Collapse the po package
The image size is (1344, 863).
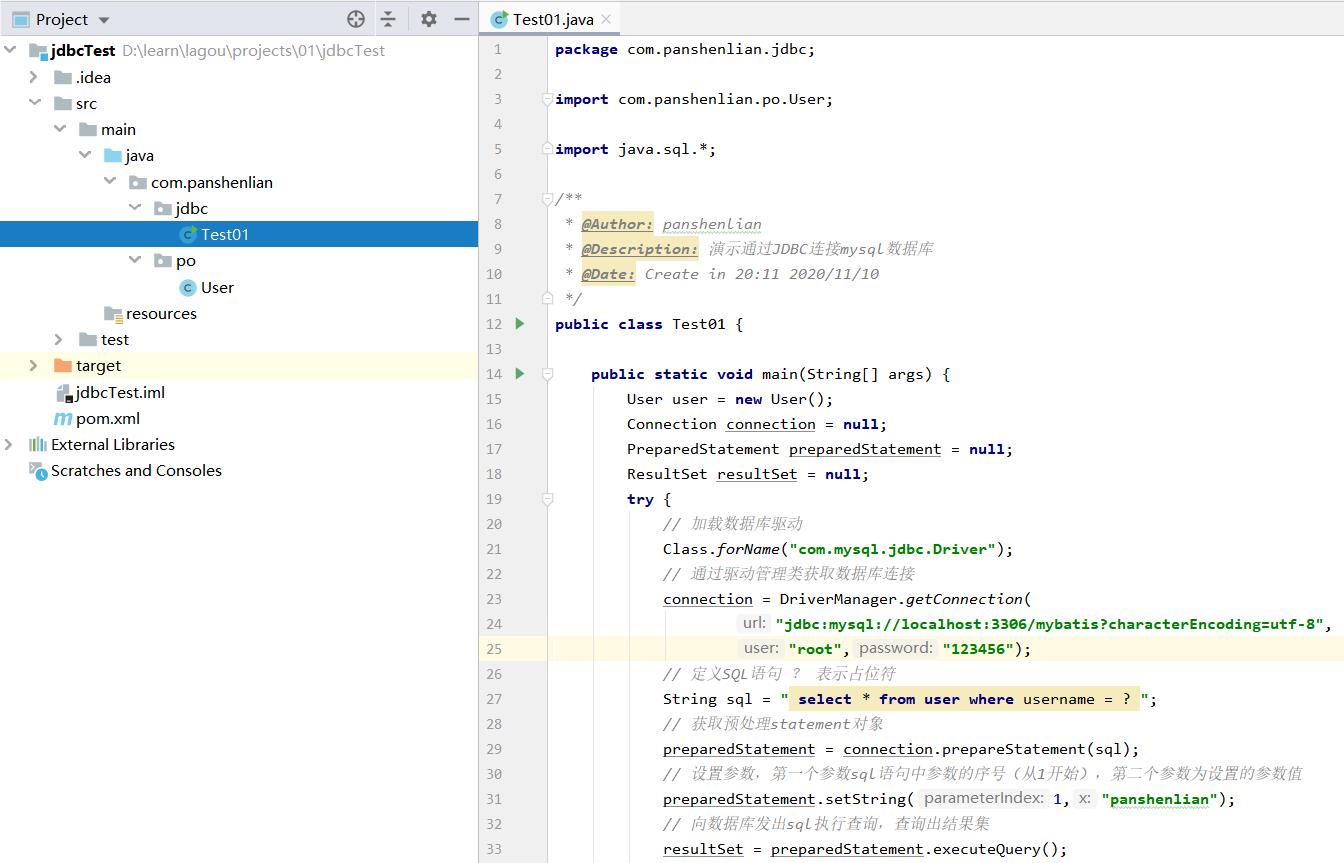(x=135, y=260)
